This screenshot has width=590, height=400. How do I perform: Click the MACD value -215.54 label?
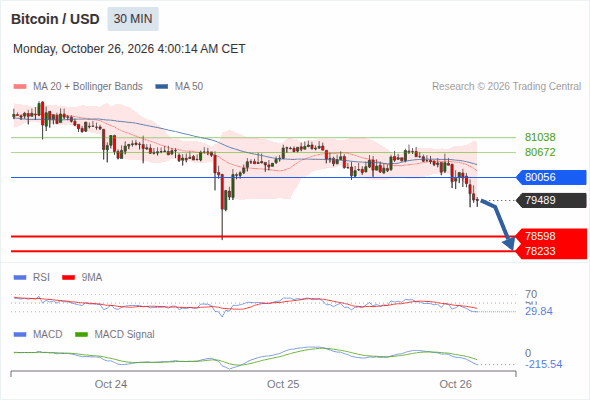(x=544, y=365)
